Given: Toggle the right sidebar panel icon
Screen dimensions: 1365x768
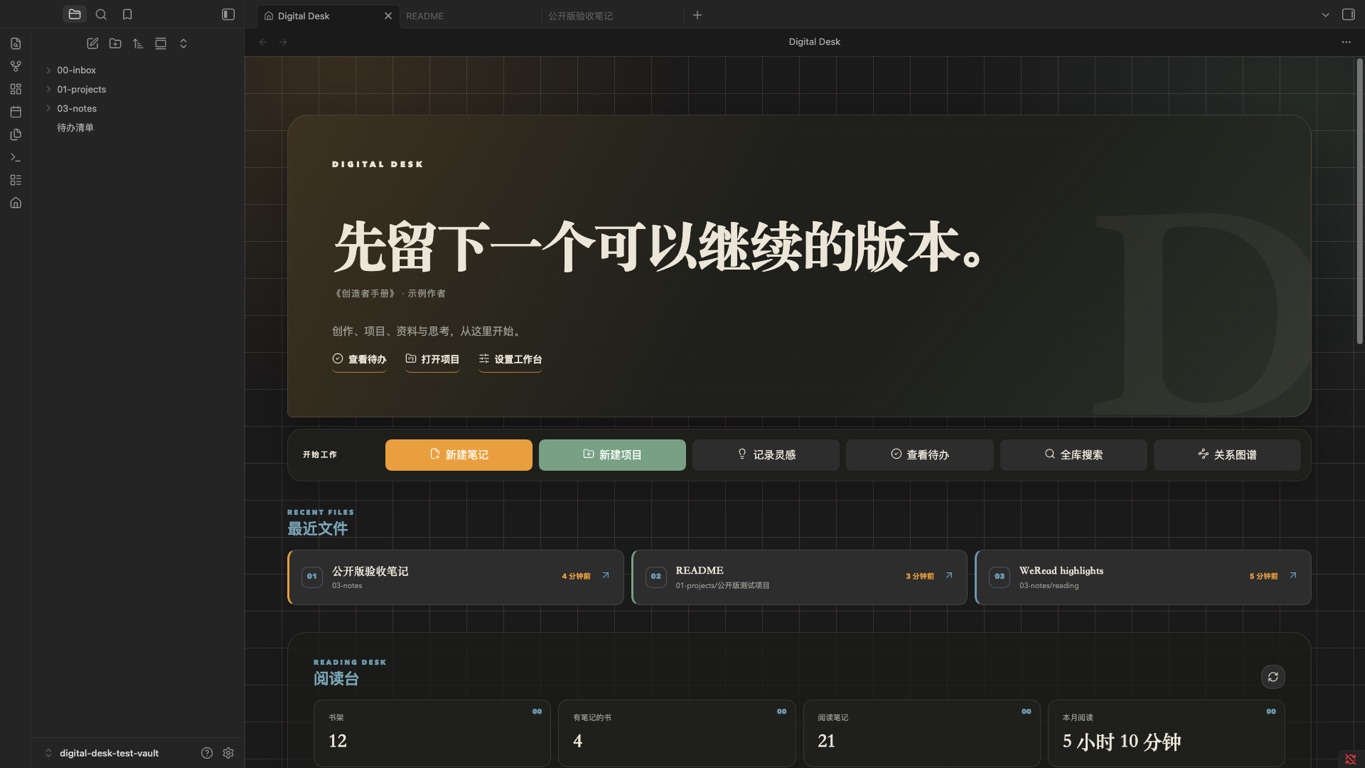Looking at the screenshot, I should [x=1348, y=15].
